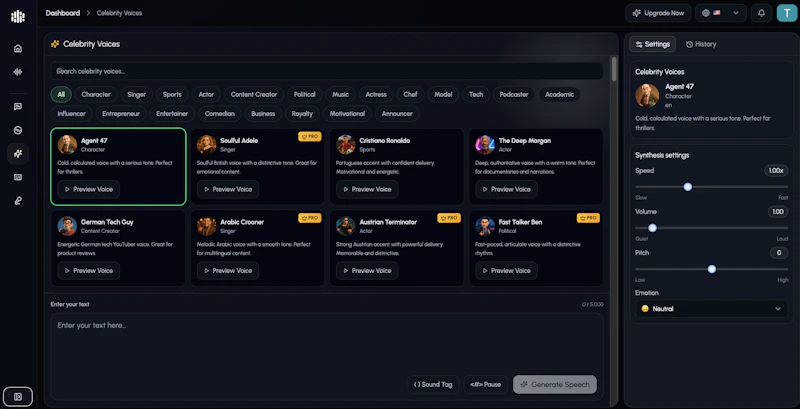Viewport: 800px width, 409px height.
Task: Click the Speed slider handle
Action: (x=688, y=187)
